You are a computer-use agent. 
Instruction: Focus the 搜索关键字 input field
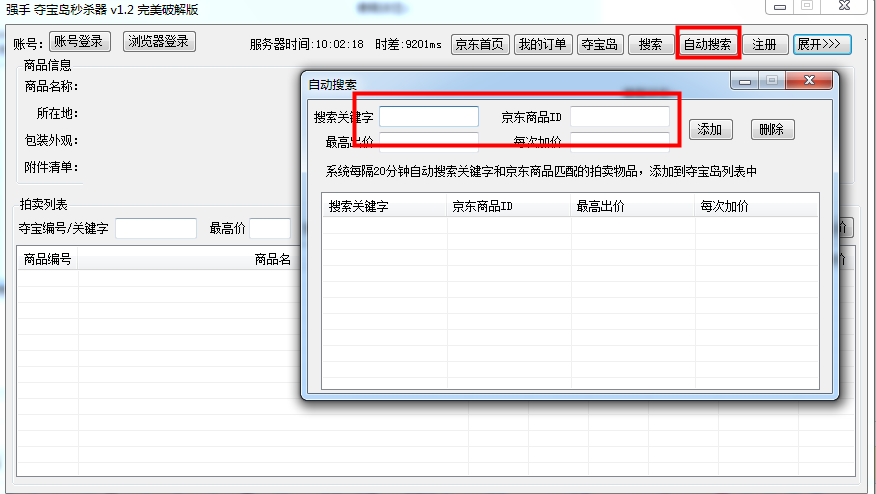click(x=429, y=117)
